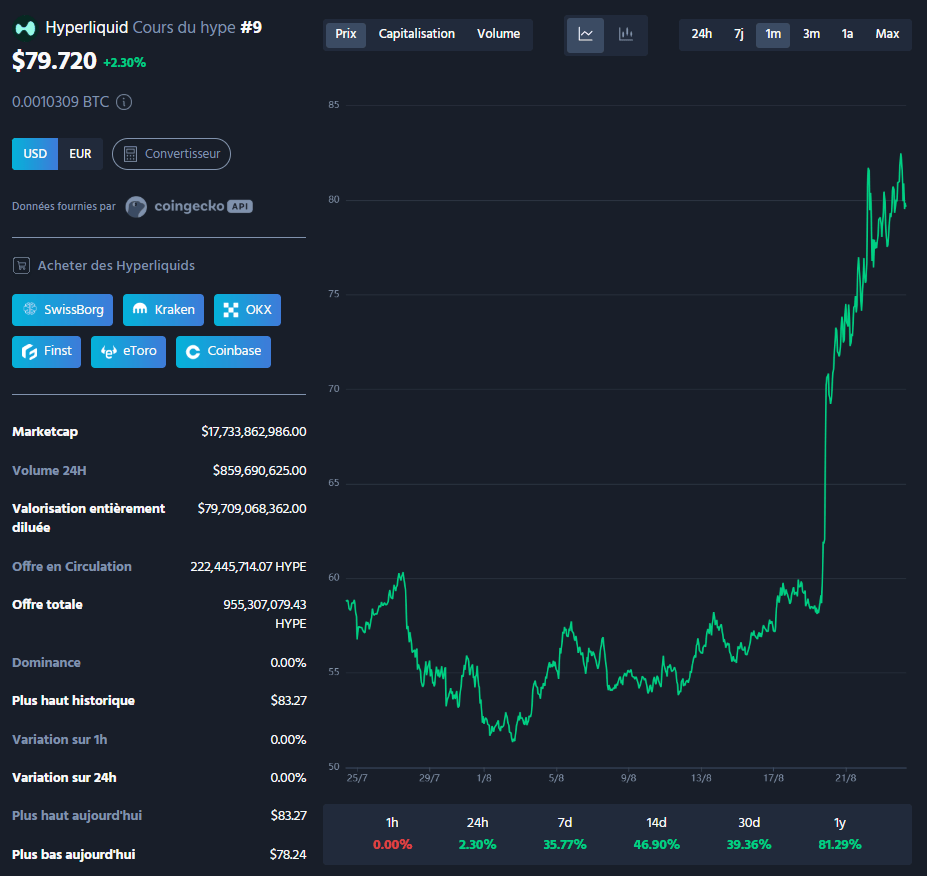927x876 pixels.
Task: Click the 955,307,079.43 HYPE total supply
Action: 265,614
